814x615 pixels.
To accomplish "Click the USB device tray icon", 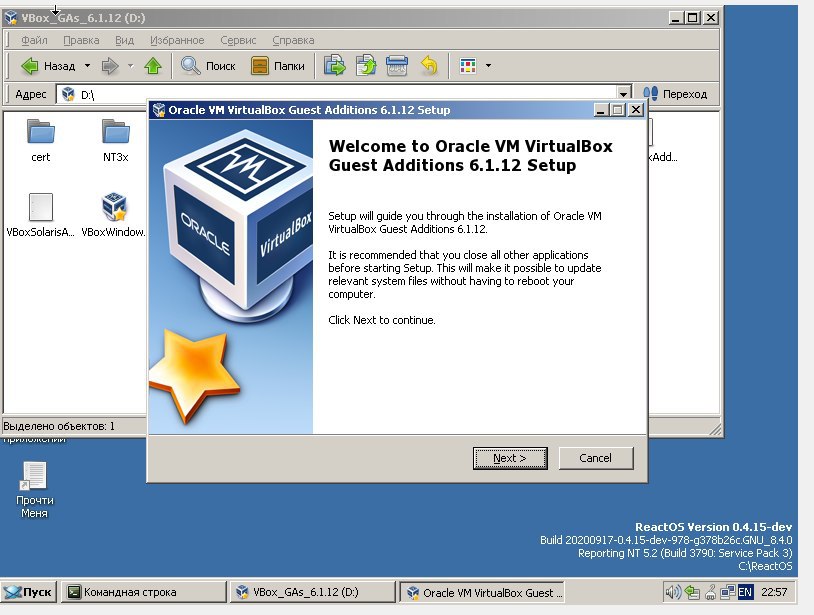I will coord(710,592).
